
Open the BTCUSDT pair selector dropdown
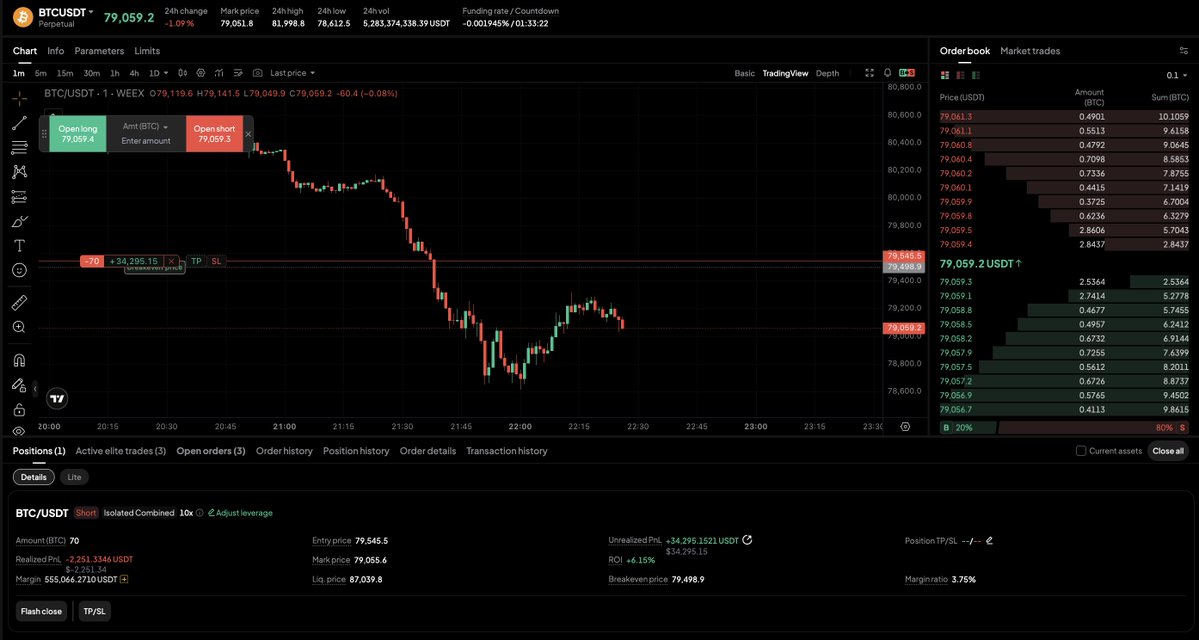66,12
